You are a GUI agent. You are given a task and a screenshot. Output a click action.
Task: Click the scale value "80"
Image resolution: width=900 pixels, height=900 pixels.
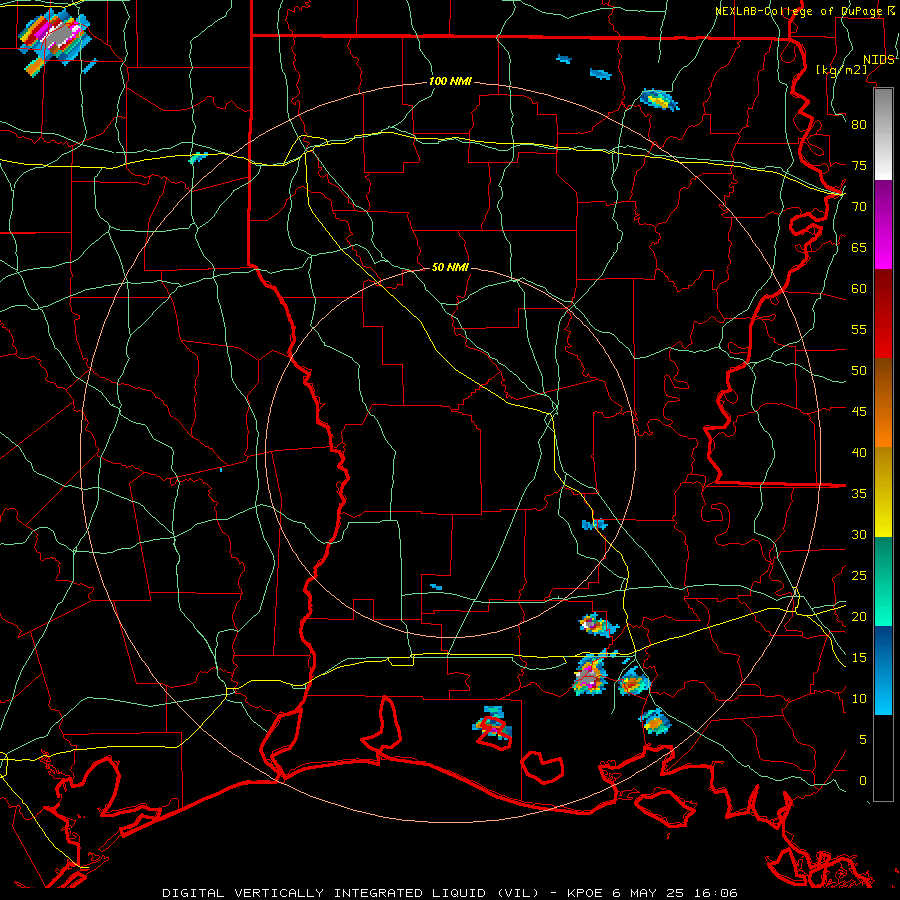pos(859,125)
